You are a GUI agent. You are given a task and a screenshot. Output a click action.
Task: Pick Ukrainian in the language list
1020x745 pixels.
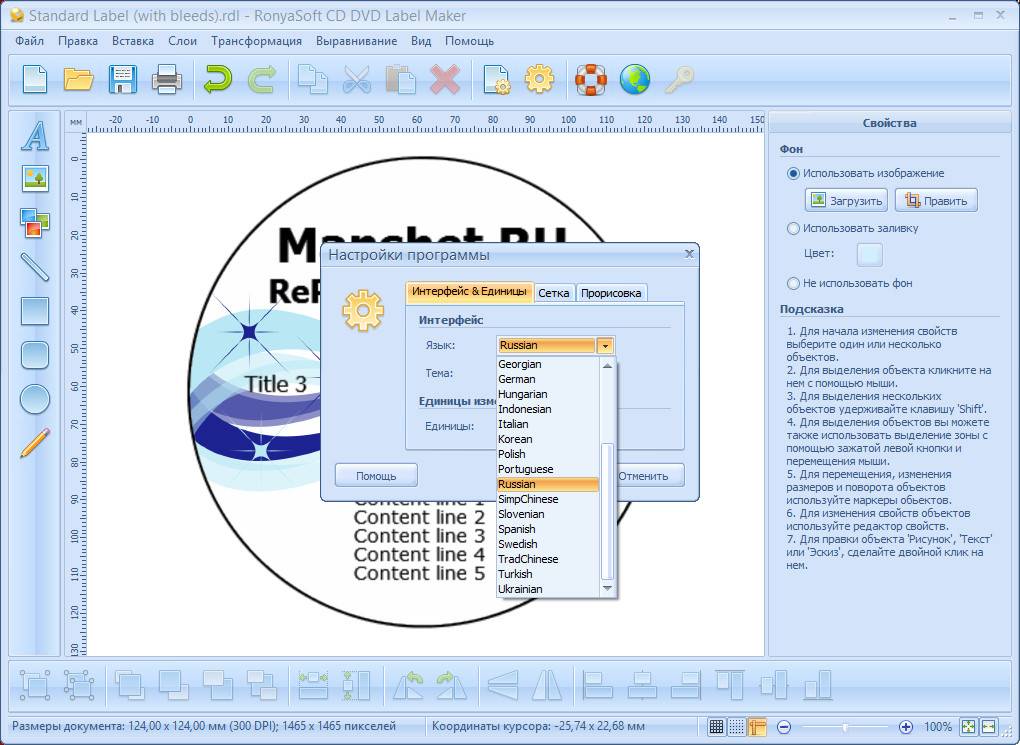pyautogui.click(x=547, y=589)
